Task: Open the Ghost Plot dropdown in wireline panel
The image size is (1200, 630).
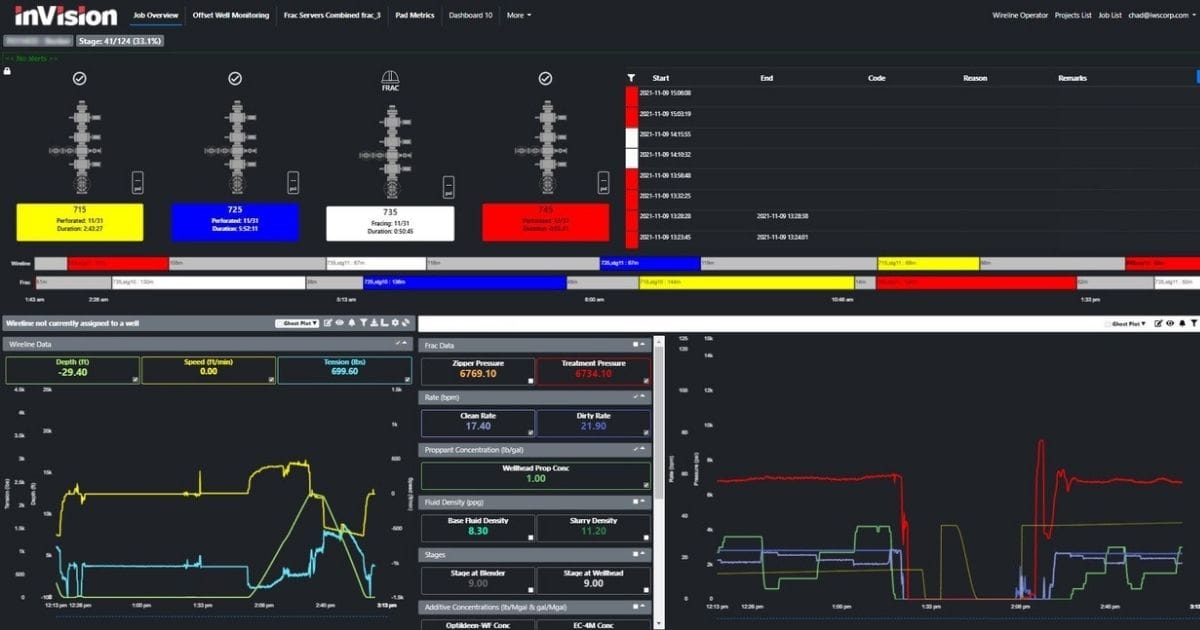Action: 297,323
